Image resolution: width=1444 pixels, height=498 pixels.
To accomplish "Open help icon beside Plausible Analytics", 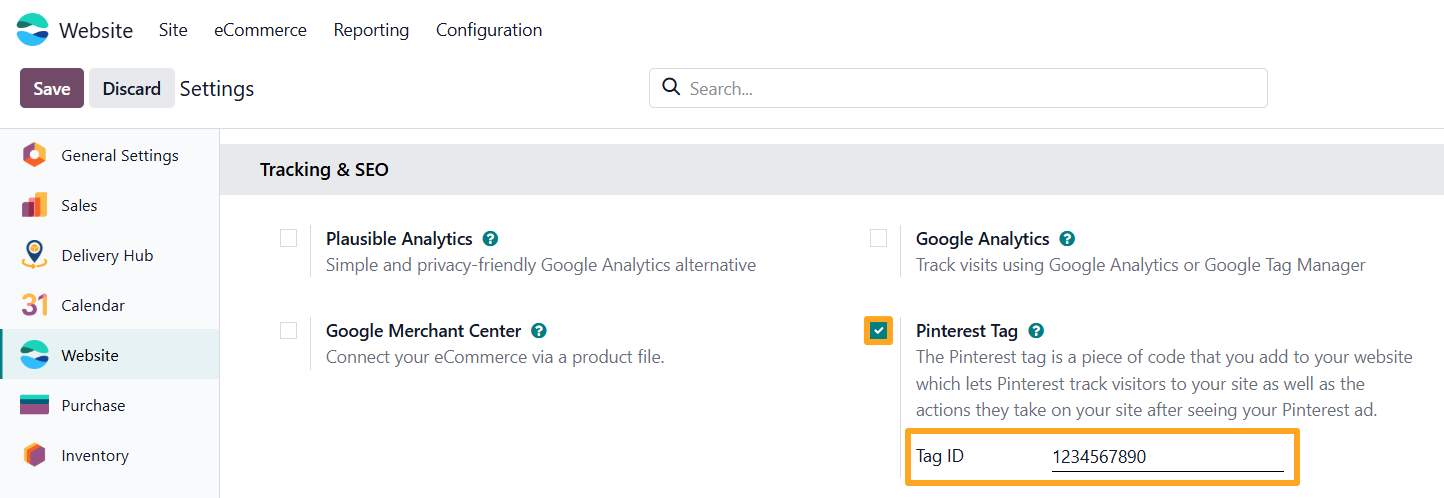I will click(x=490, y=239).
